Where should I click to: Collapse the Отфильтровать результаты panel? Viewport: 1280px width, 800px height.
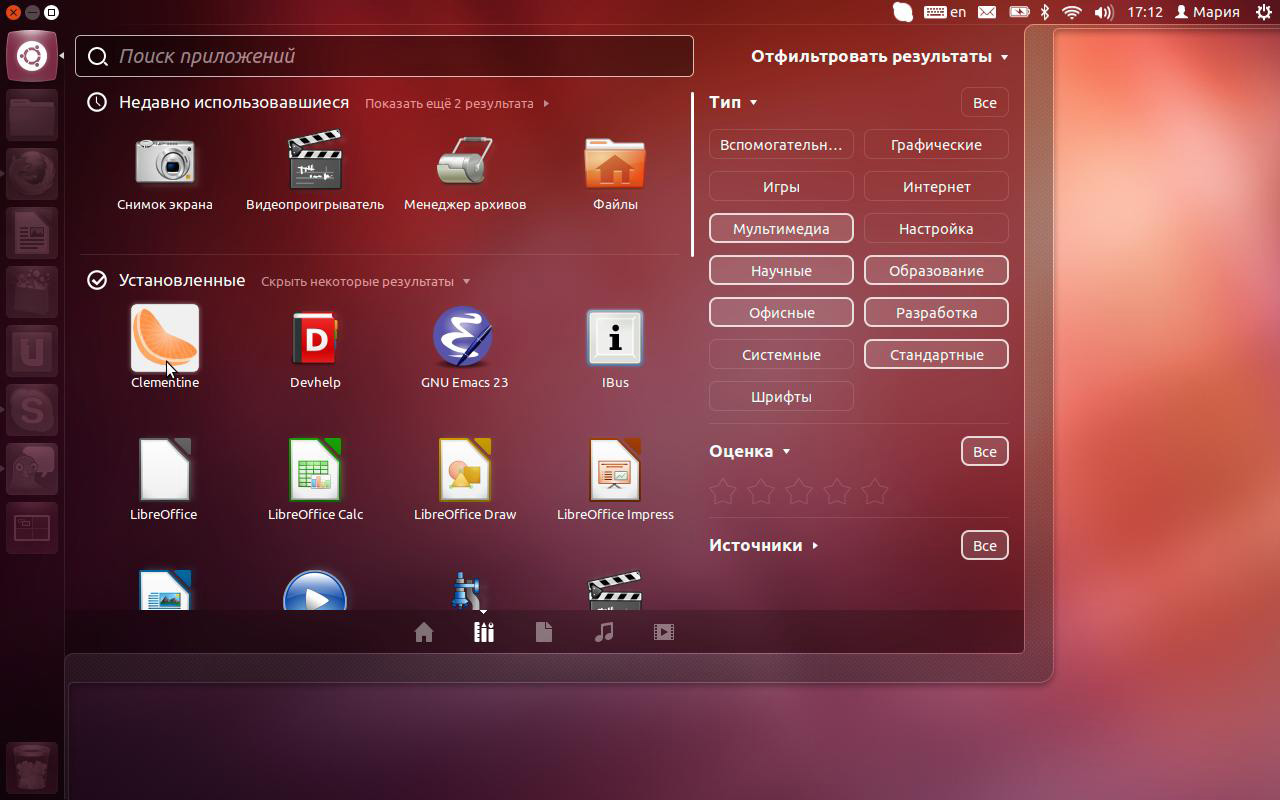880,57
